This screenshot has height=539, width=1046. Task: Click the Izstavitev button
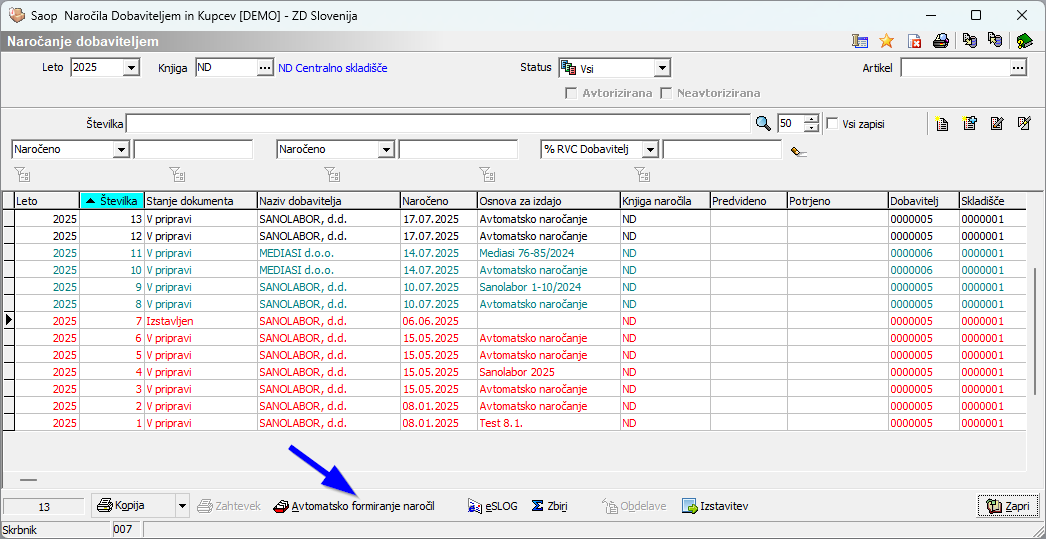(x=715, y=506)
